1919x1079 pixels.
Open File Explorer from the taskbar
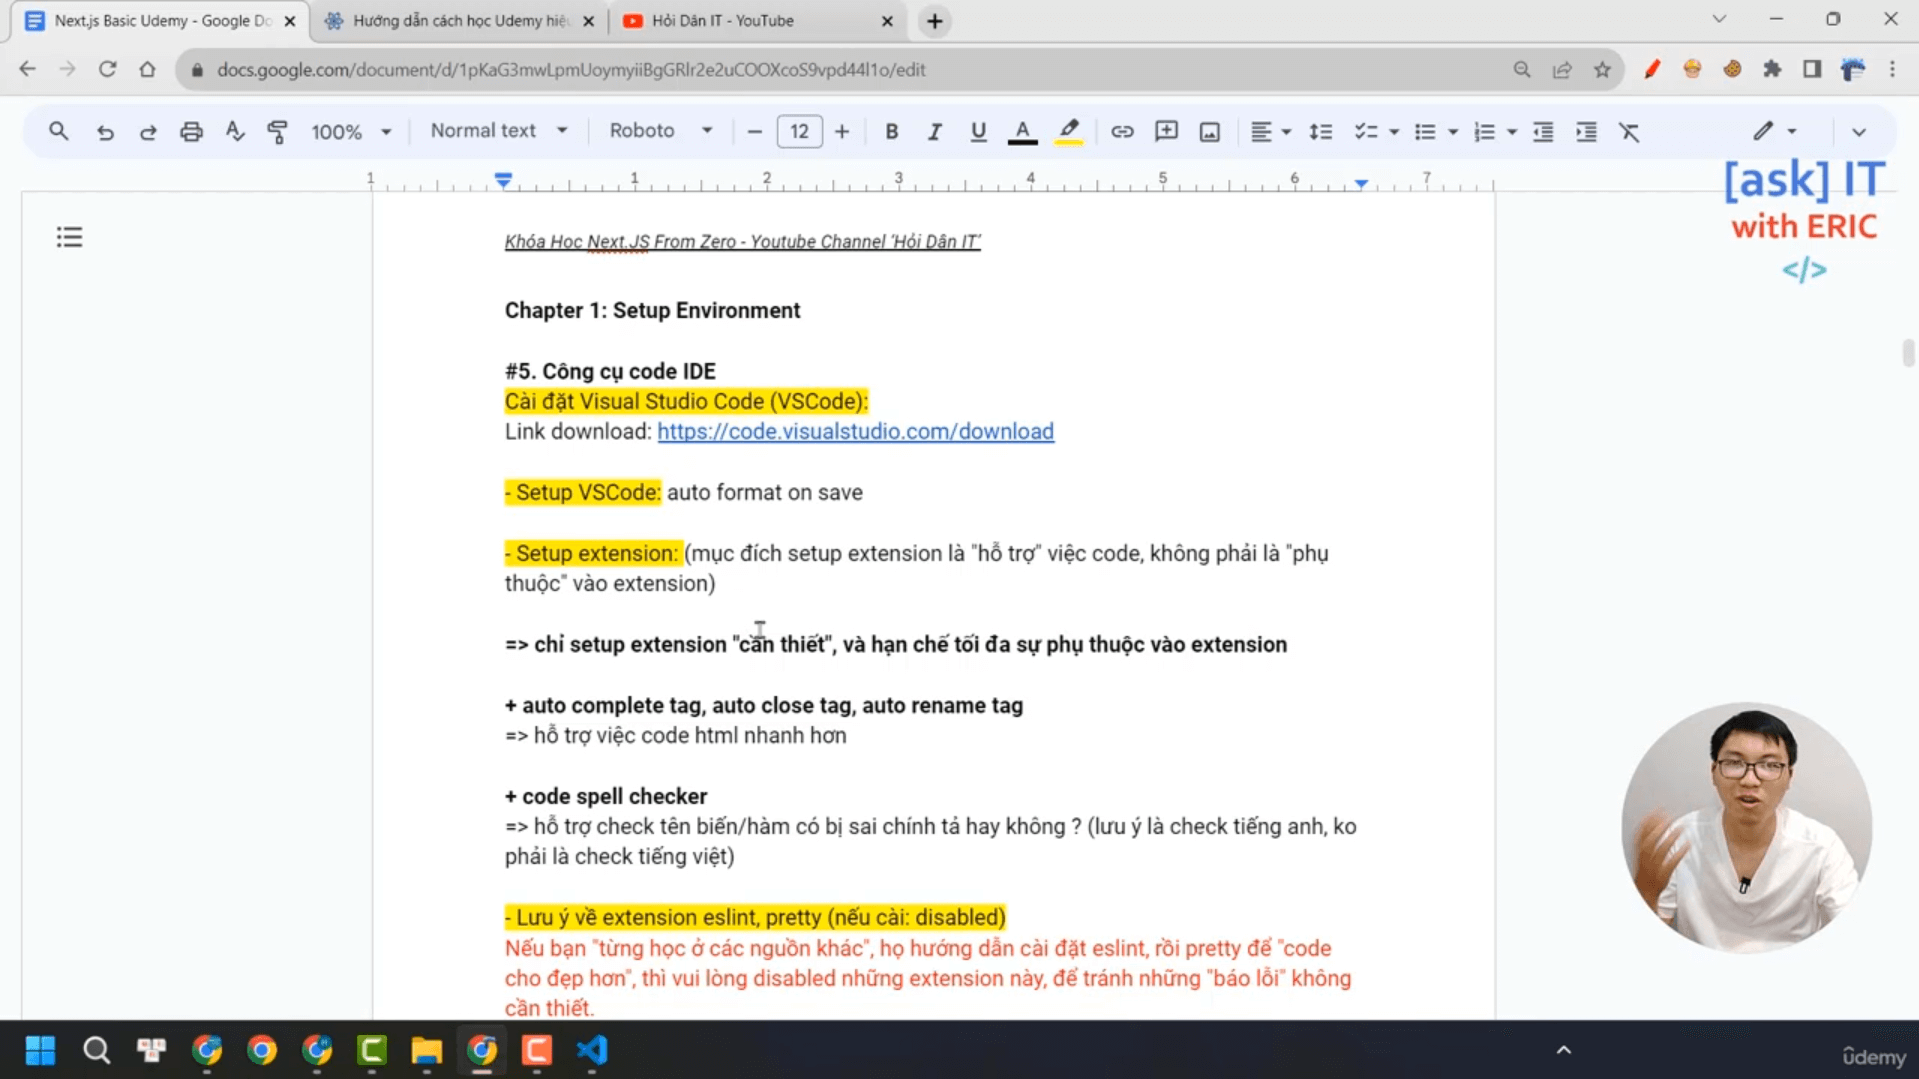(x=426, y=1050)
